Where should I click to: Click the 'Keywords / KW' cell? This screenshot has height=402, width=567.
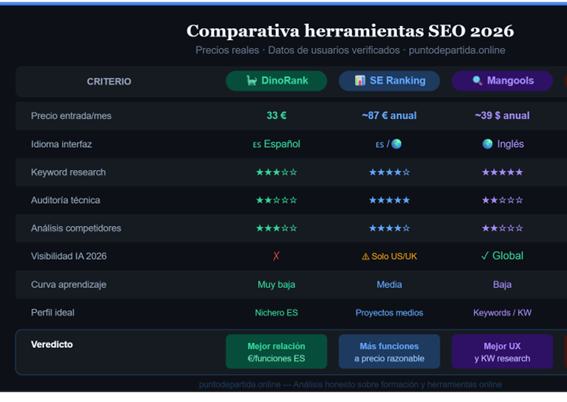click(502, 312)
